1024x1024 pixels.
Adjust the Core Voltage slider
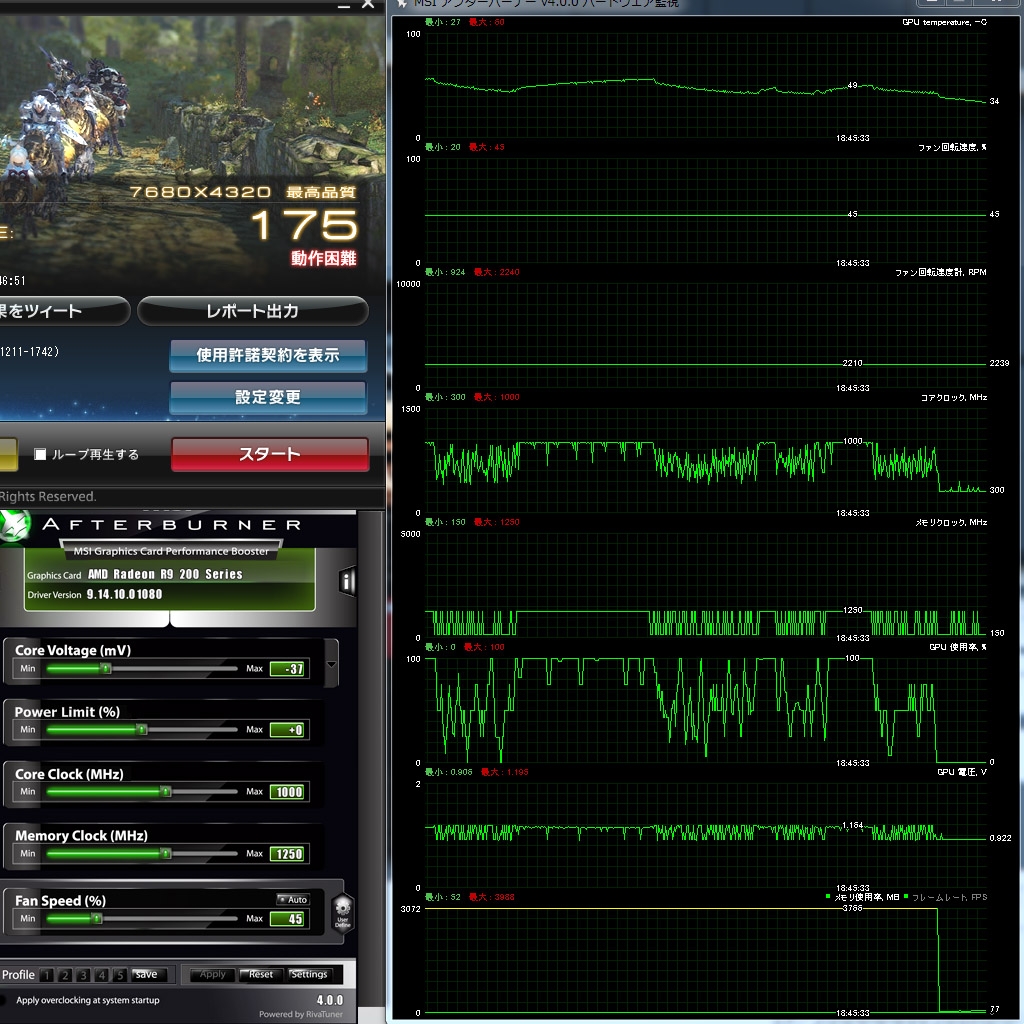click(142, 668)
